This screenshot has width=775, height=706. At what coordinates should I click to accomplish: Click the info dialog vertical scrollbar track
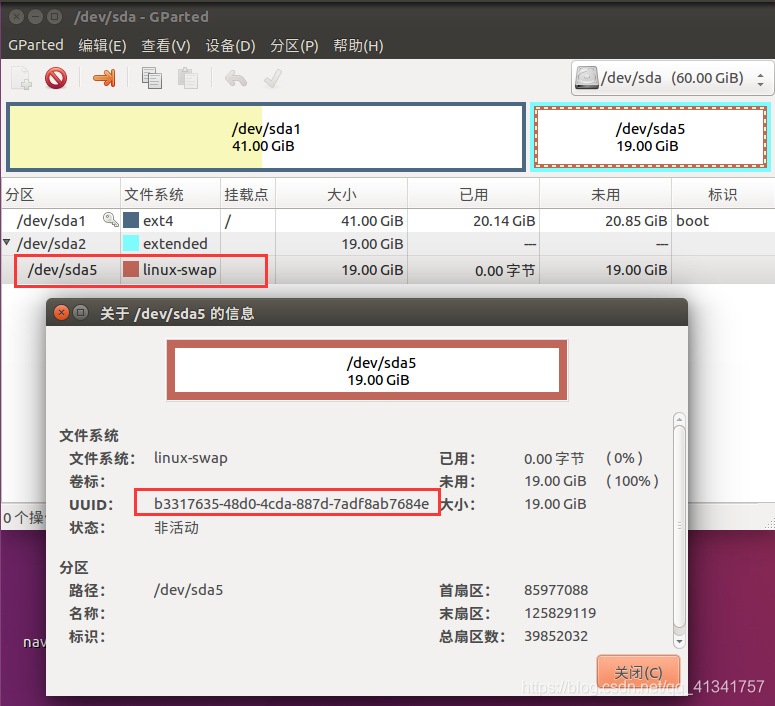(x=680, y=530)
